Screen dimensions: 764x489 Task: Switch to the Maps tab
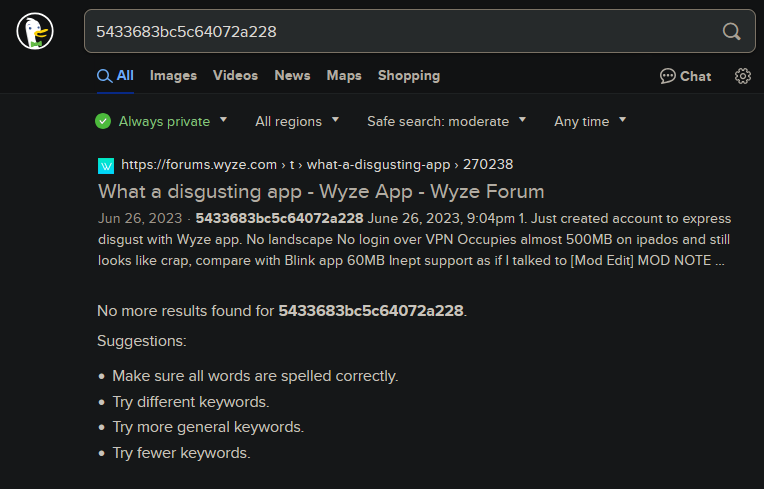click(344, 75)
